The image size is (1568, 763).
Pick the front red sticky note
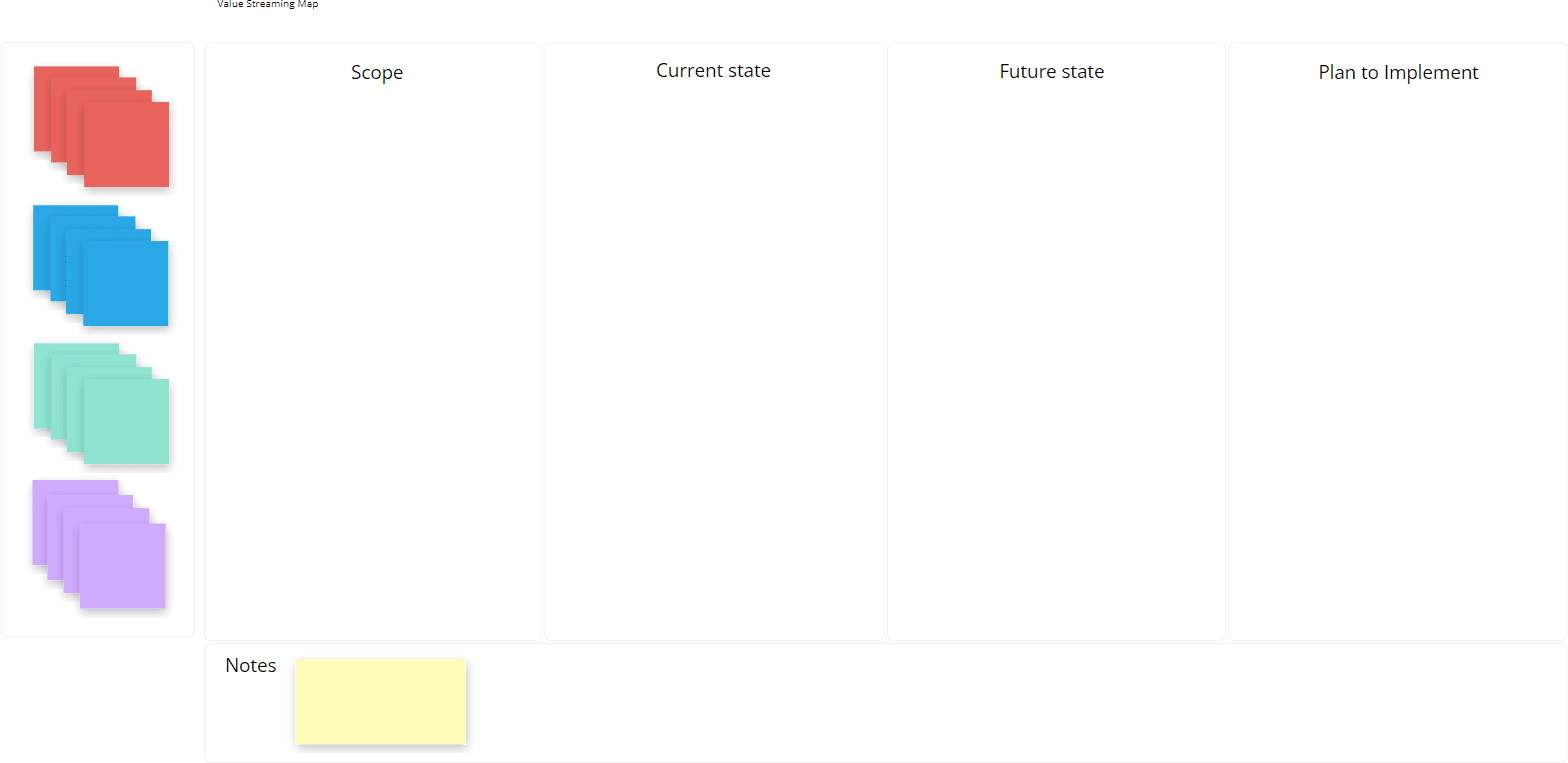[x=127, y=145]
